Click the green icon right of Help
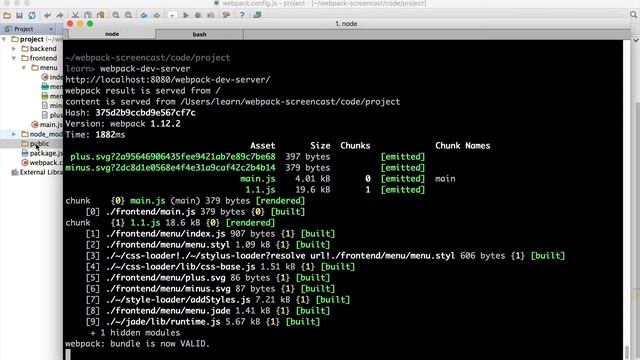This screenshot has width=640, height=360. coord(257,16)
